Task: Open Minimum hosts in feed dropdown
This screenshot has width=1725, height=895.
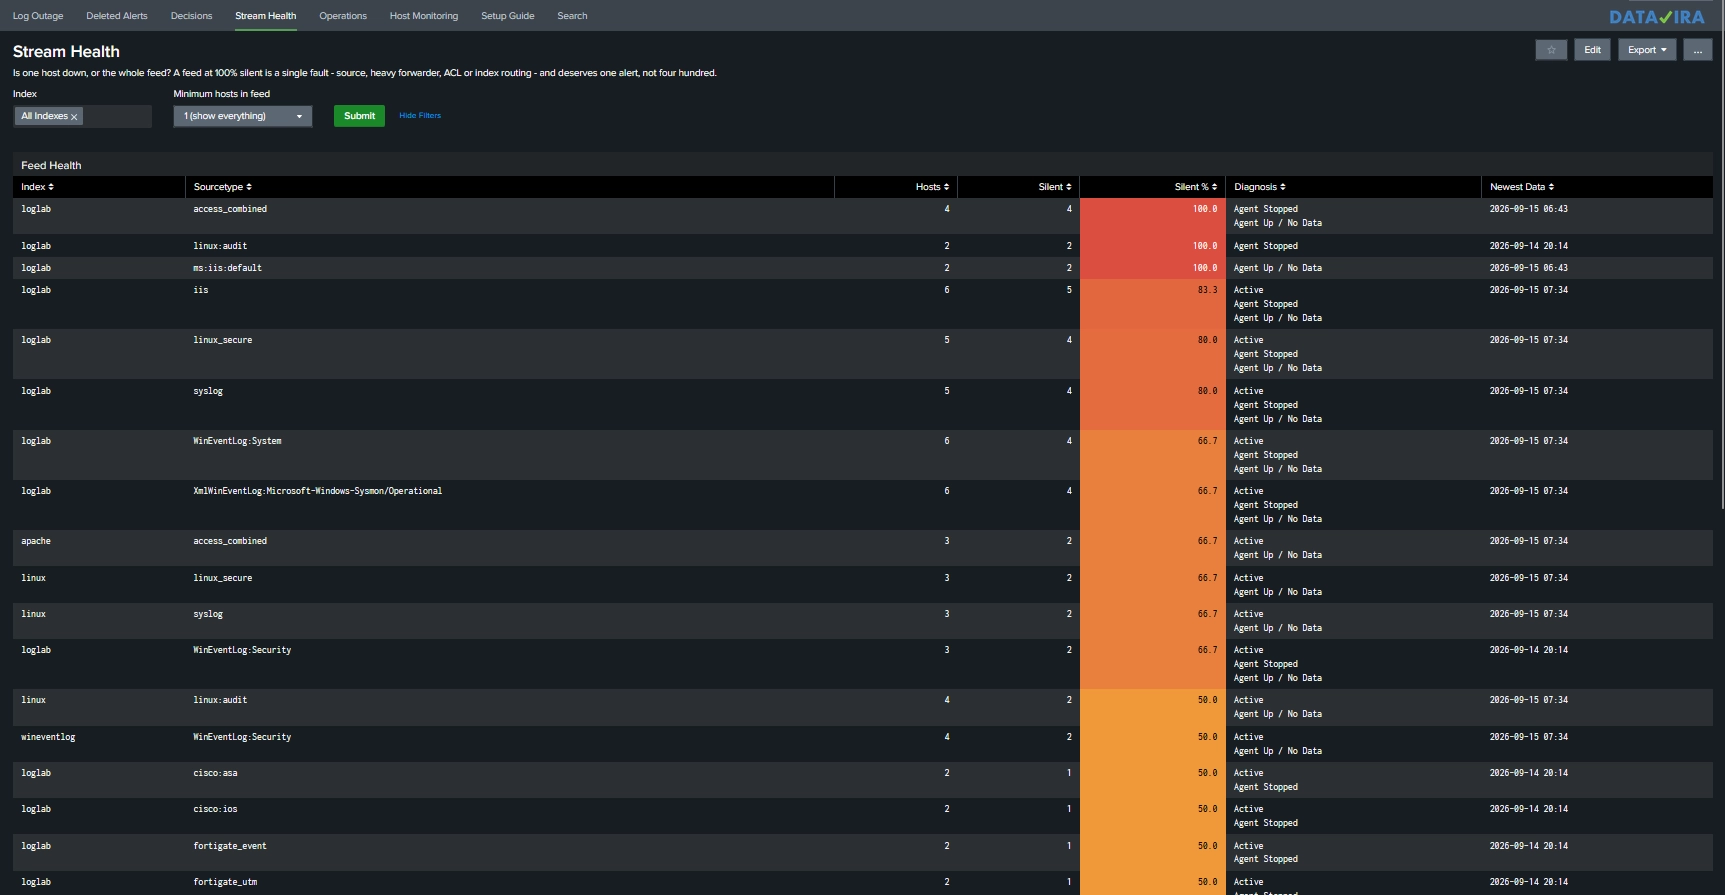Action: point(243,116)
